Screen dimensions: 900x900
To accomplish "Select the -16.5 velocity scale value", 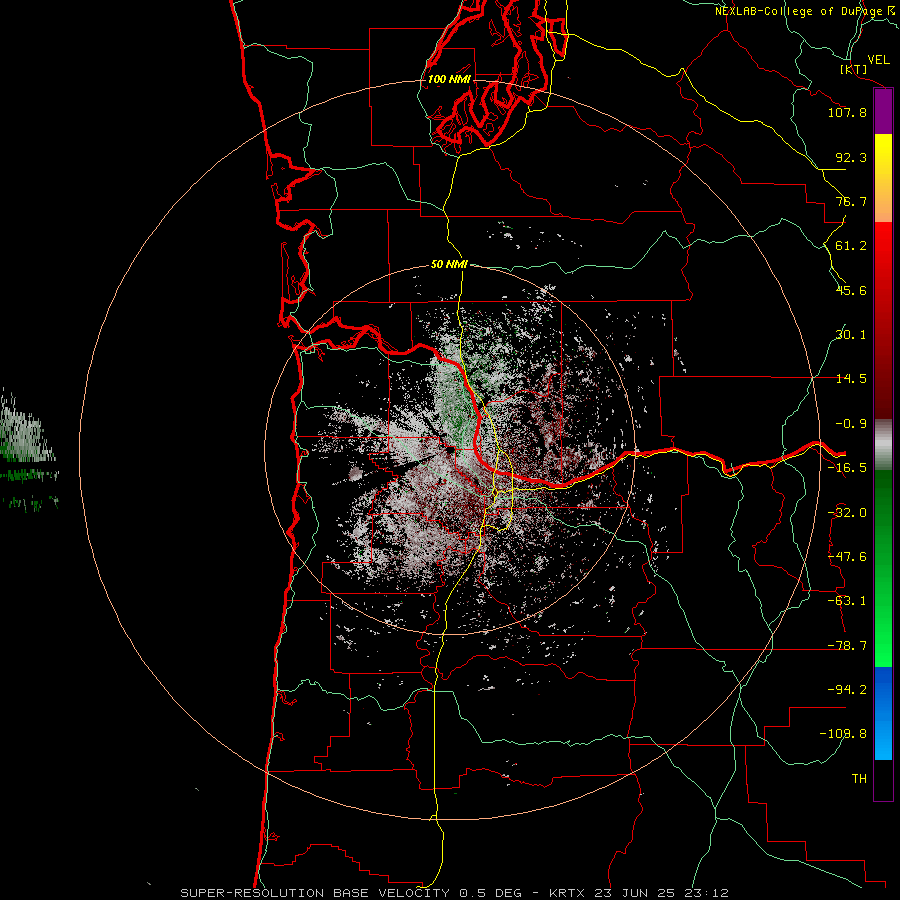I will point(847,468).
